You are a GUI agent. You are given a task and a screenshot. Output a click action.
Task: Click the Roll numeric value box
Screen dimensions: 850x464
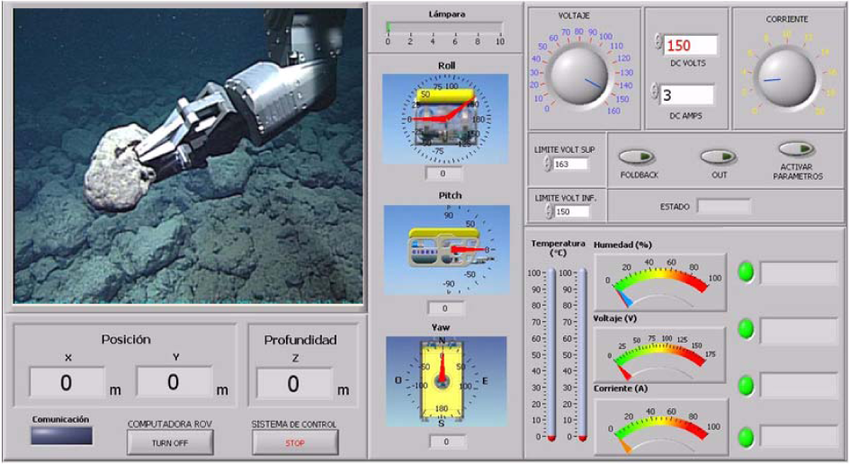tap(443, 174)
